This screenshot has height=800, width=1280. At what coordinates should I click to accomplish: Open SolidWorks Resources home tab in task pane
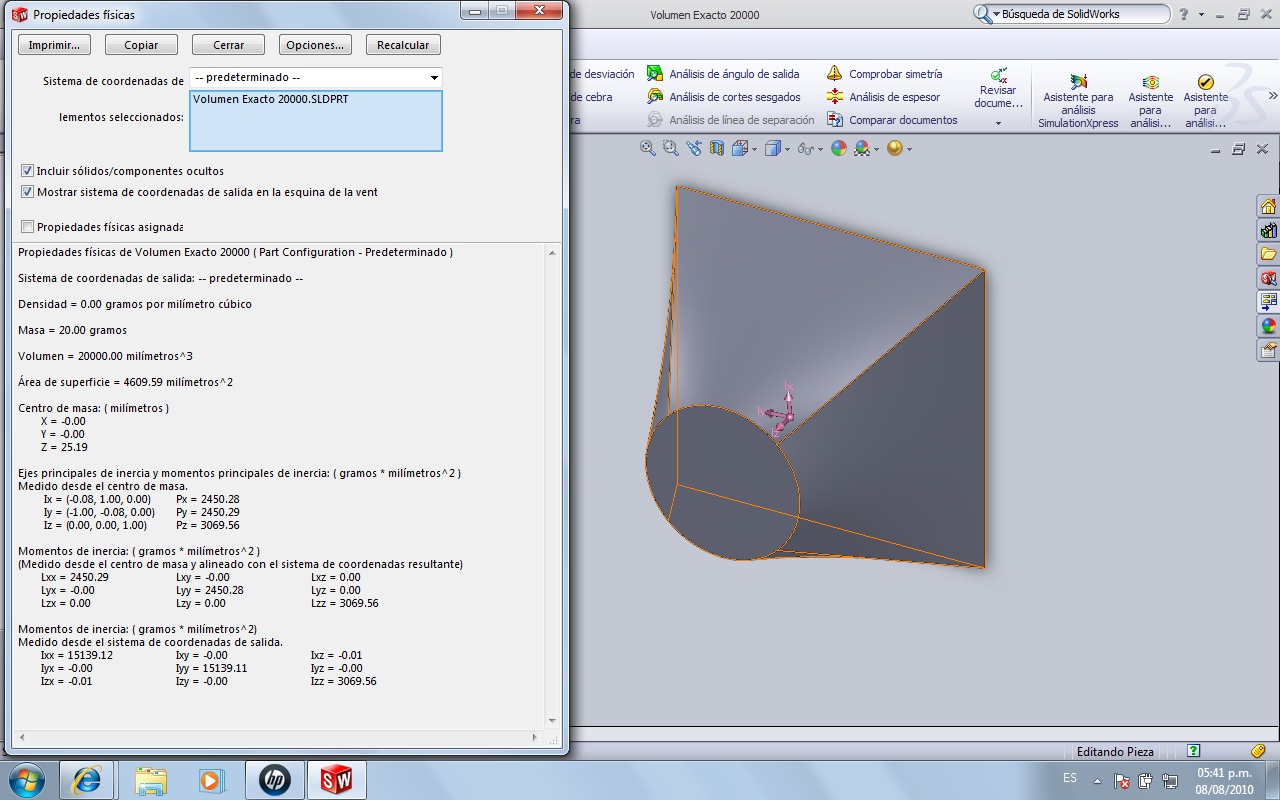click(1268, 206)
